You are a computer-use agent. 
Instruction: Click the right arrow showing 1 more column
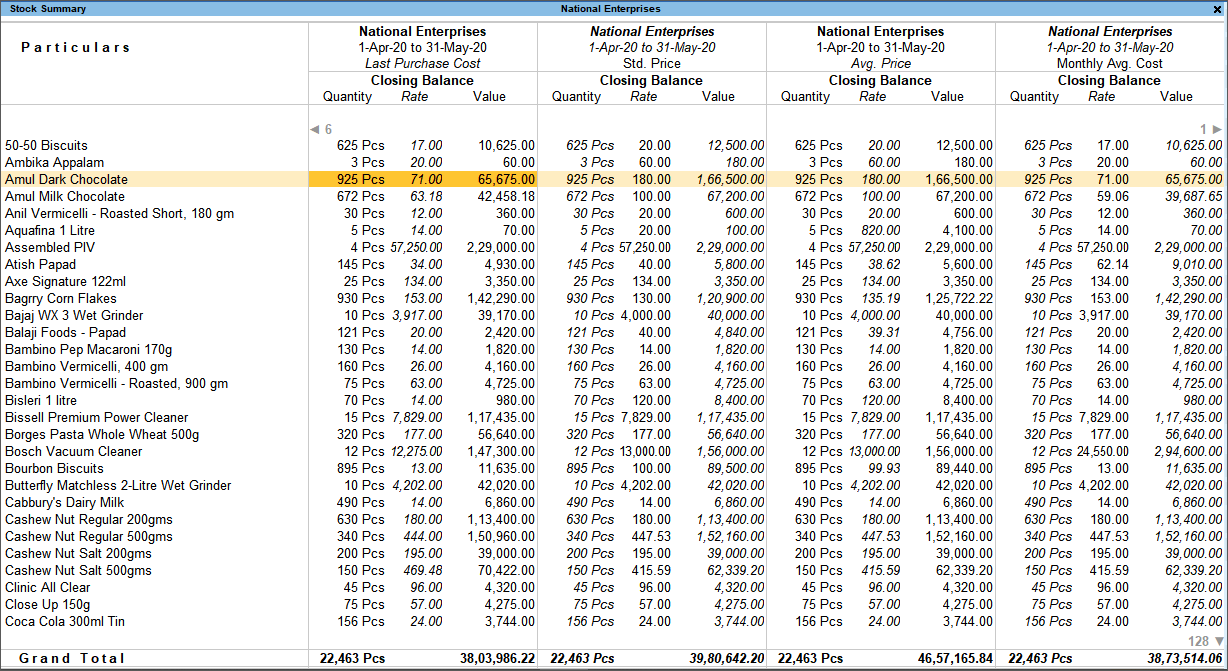[x=1211, y=129]
